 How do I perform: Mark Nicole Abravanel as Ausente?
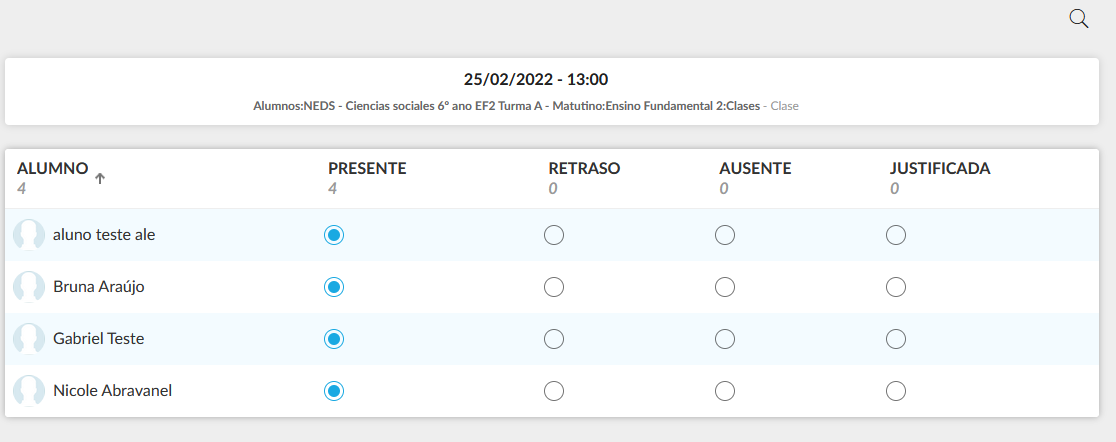click(725, 391)
